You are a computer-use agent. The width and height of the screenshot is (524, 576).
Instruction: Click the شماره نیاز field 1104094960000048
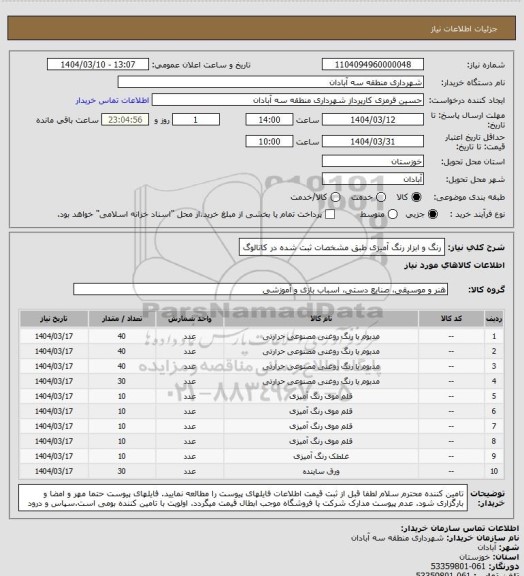point(373,65)
